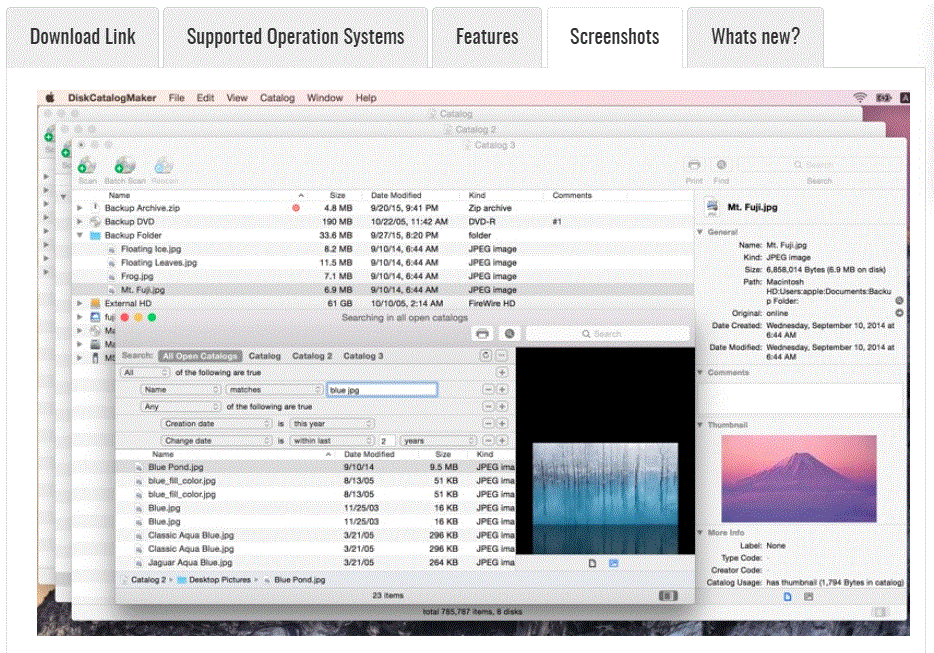Click the Apple menu icon
Screen dimensions: 934x653
point(50,97)
